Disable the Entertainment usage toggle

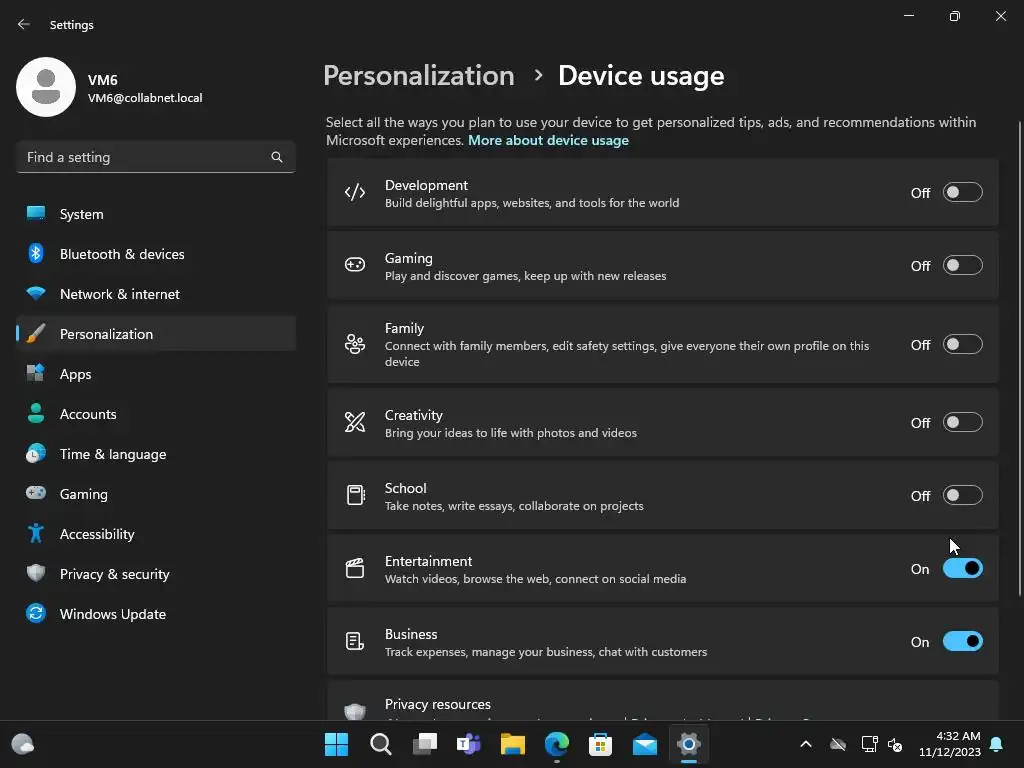coord(962,569)
